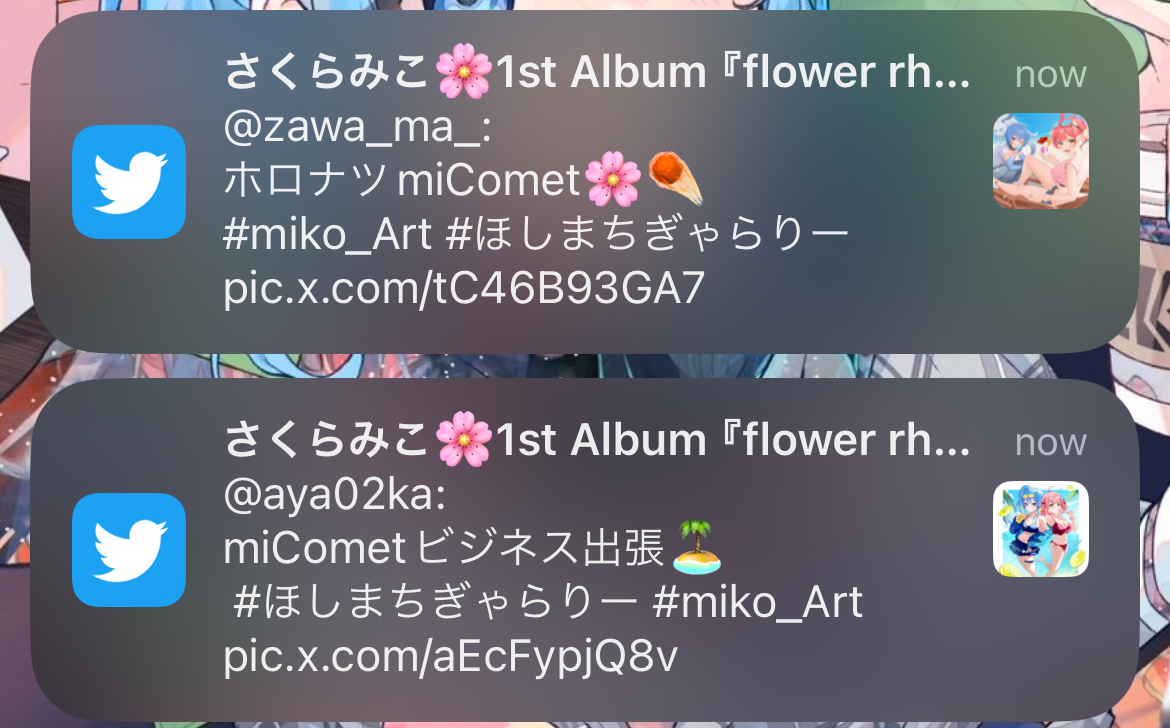
Task: Click the "now" timestamp on the bottom notification
Action: (x=1051, y=442)
